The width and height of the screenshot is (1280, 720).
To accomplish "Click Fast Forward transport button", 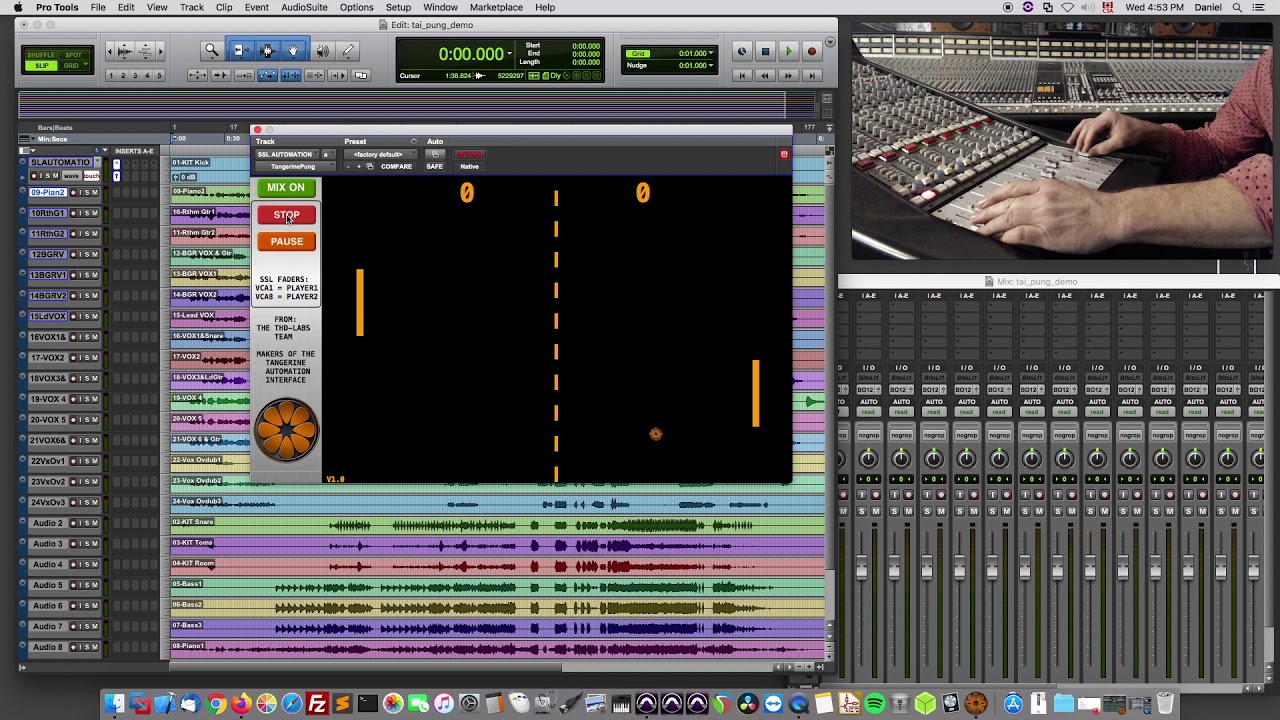I will 788,75.
